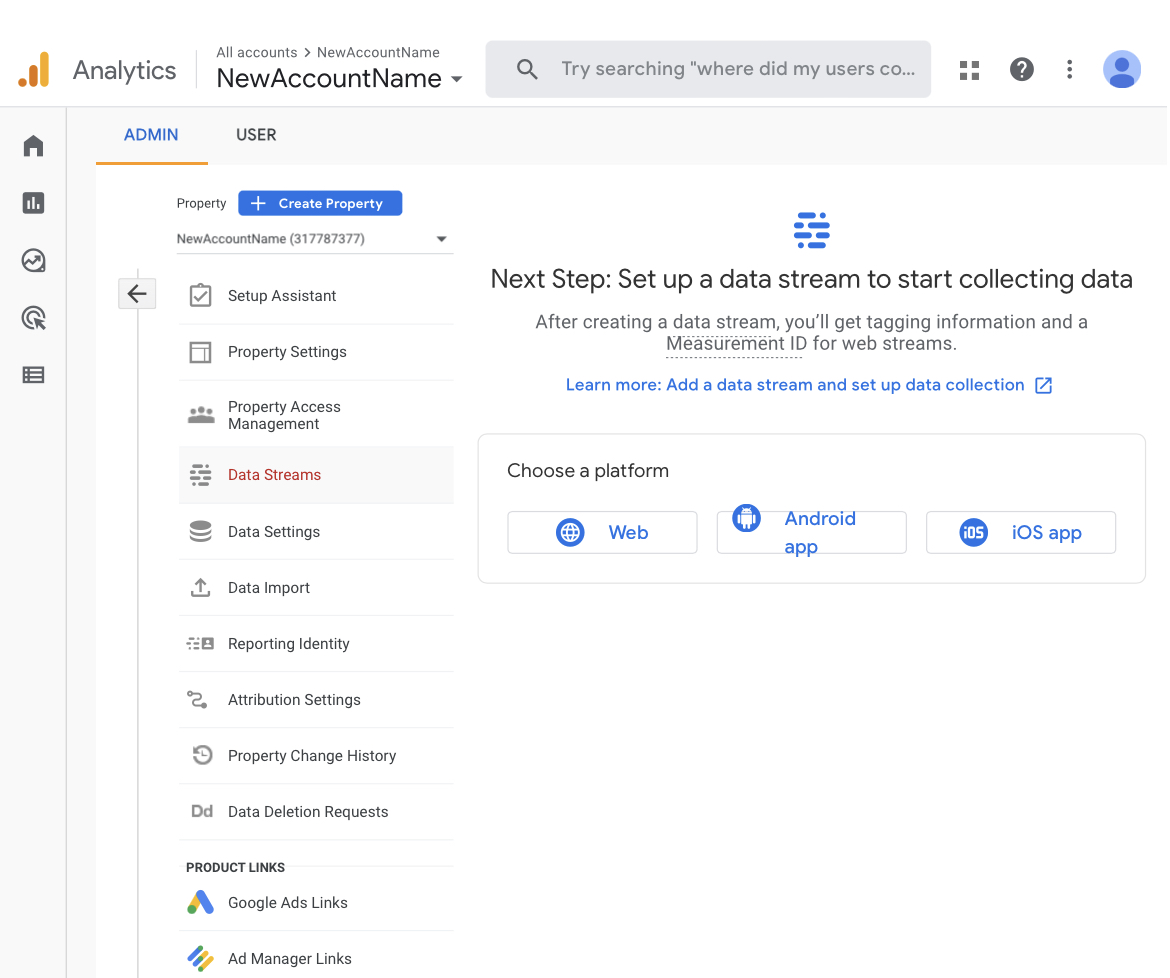The width and height of the screenshot is (1170, 978).
Task: Open the property dropdown NewAccountName (317787377)
Action: click(x=313, y=239)
